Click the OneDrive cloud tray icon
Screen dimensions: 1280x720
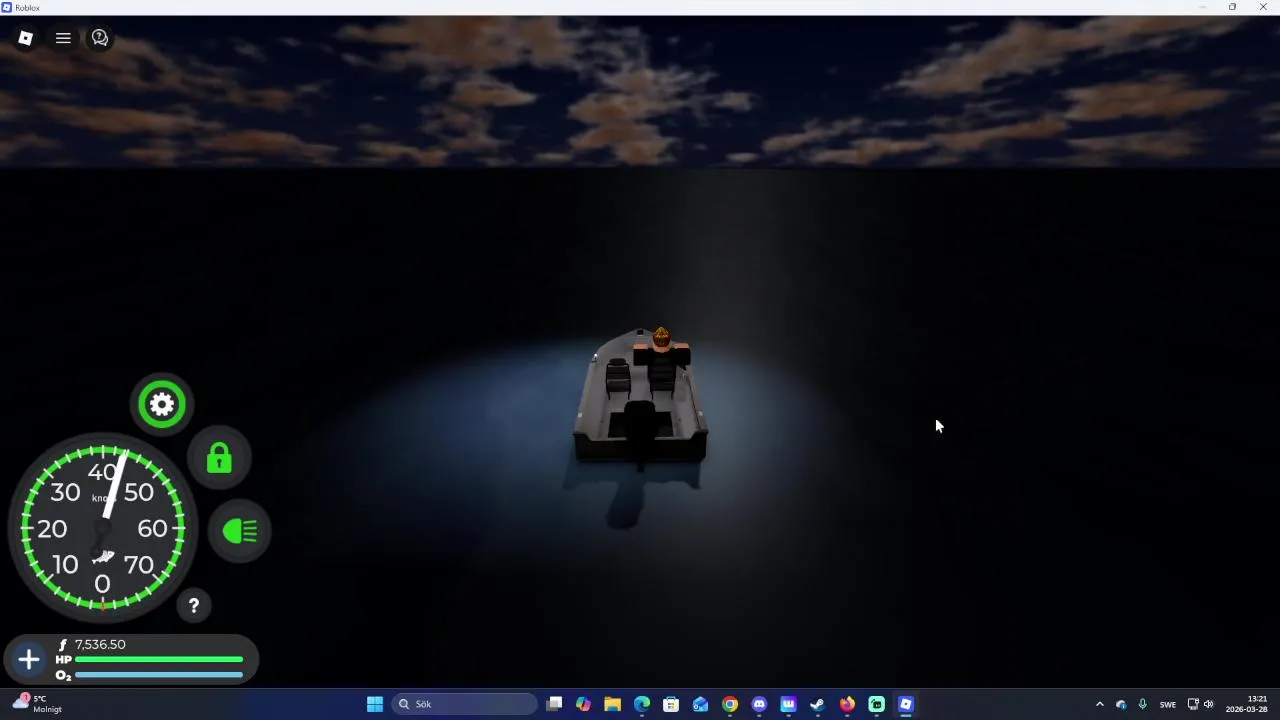tap(1121, 704)
